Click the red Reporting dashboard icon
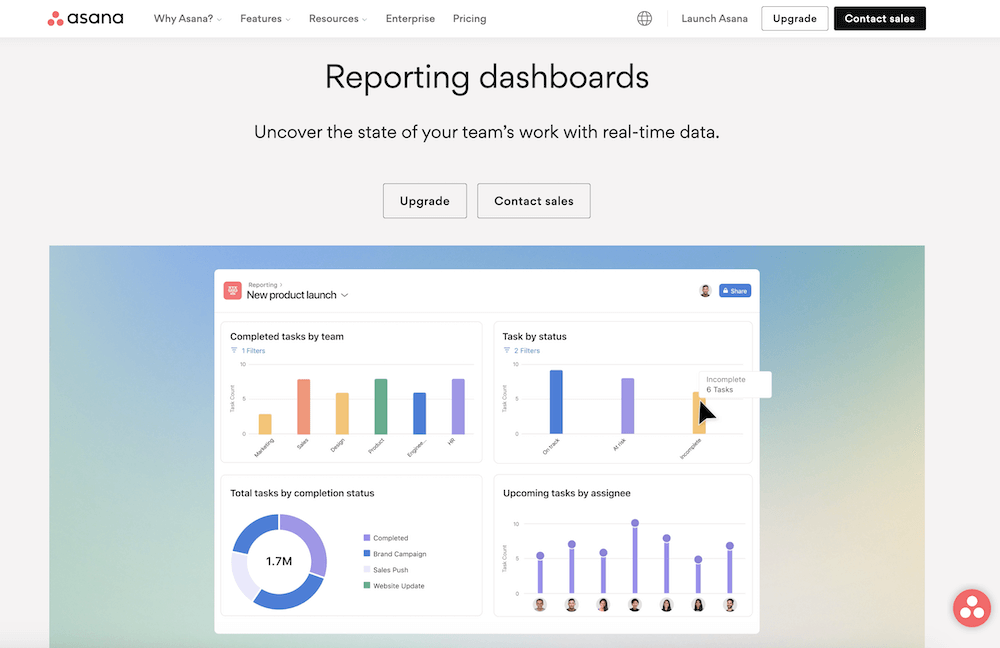 (x=232, y=290)
